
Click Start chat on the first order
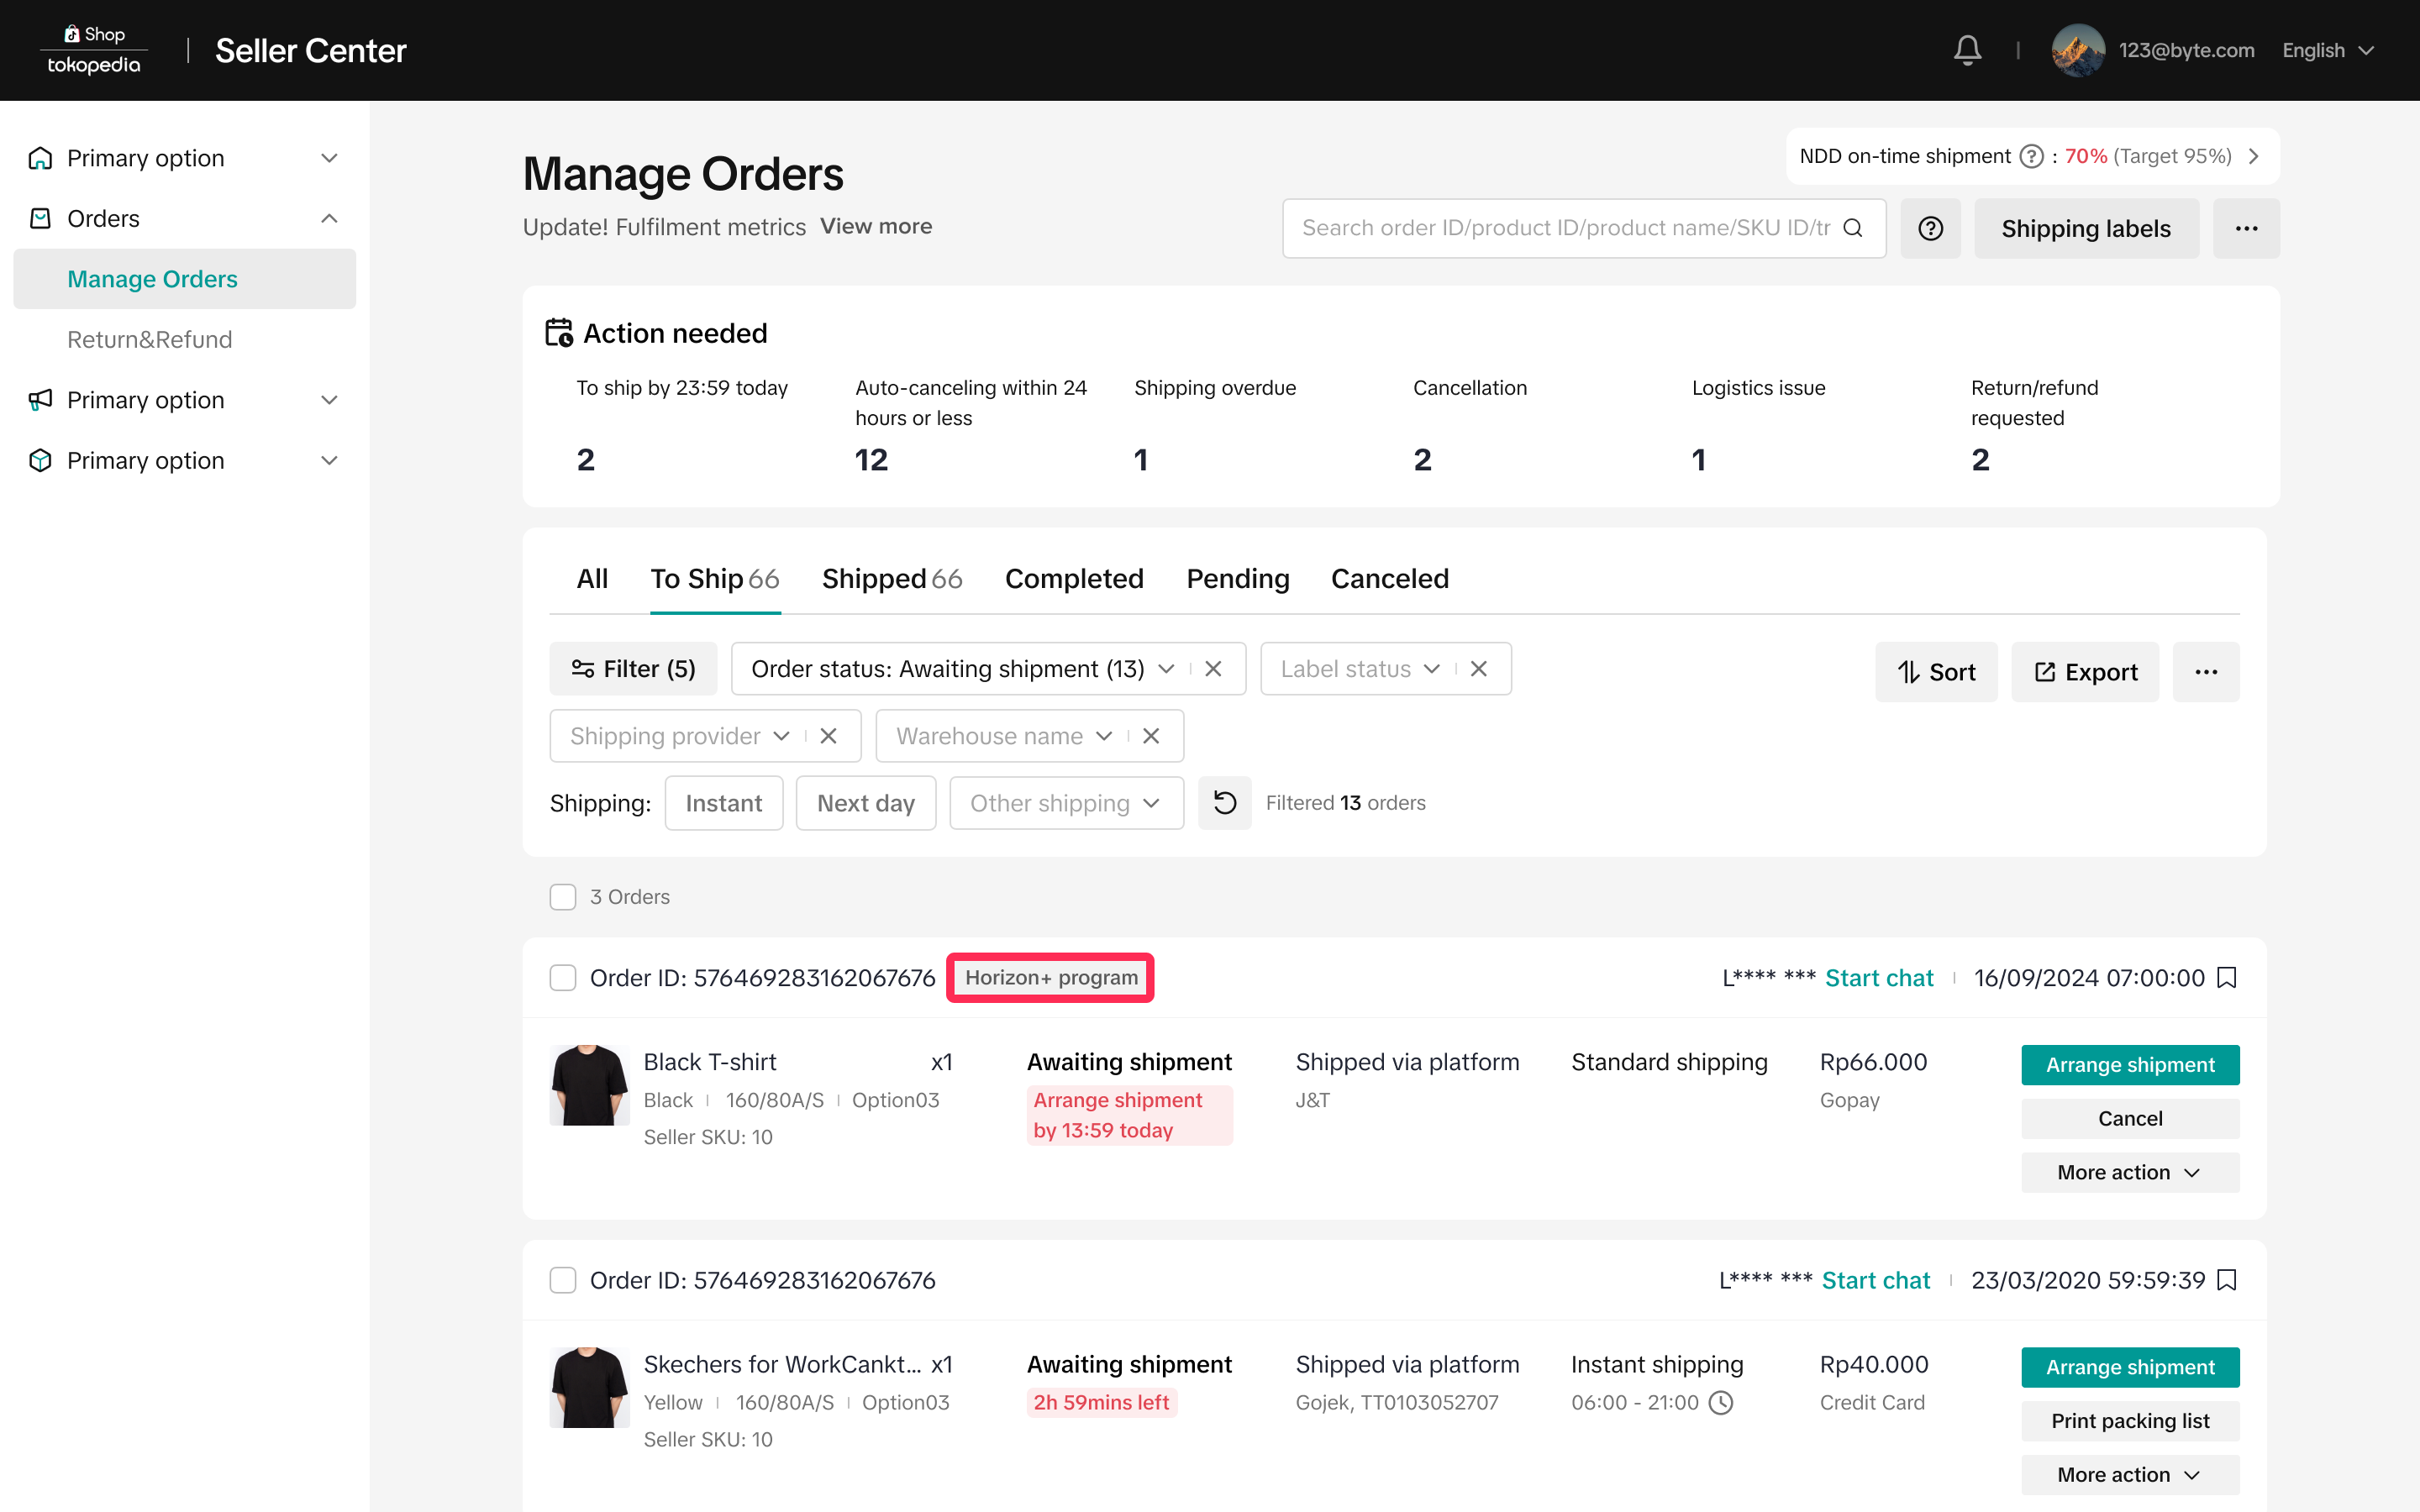pyautogui.click(x=1878, y=977)
